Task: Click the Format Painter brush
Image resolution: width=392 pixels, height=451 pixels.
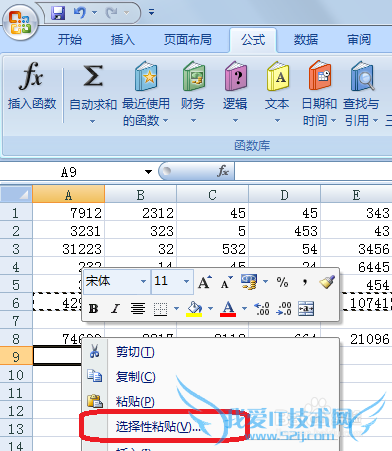Action: [327, 282]
